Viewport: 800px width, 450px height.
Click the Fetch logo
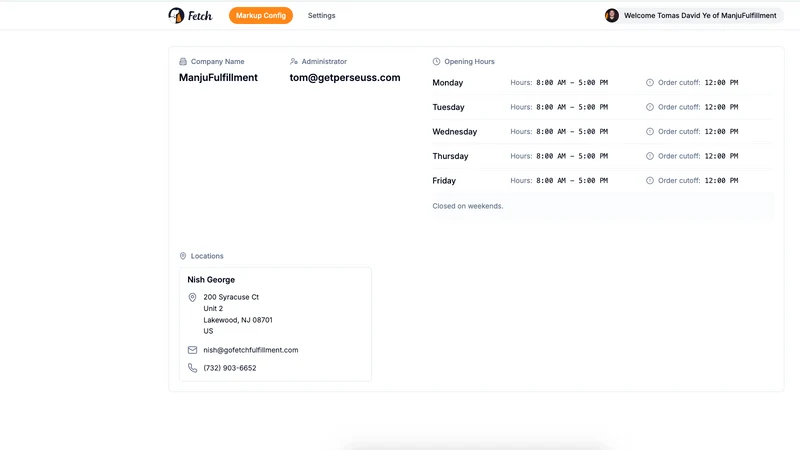click(190, 16)
